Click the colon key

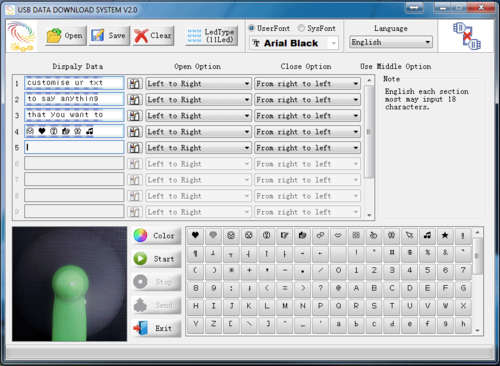click(231, 288)
